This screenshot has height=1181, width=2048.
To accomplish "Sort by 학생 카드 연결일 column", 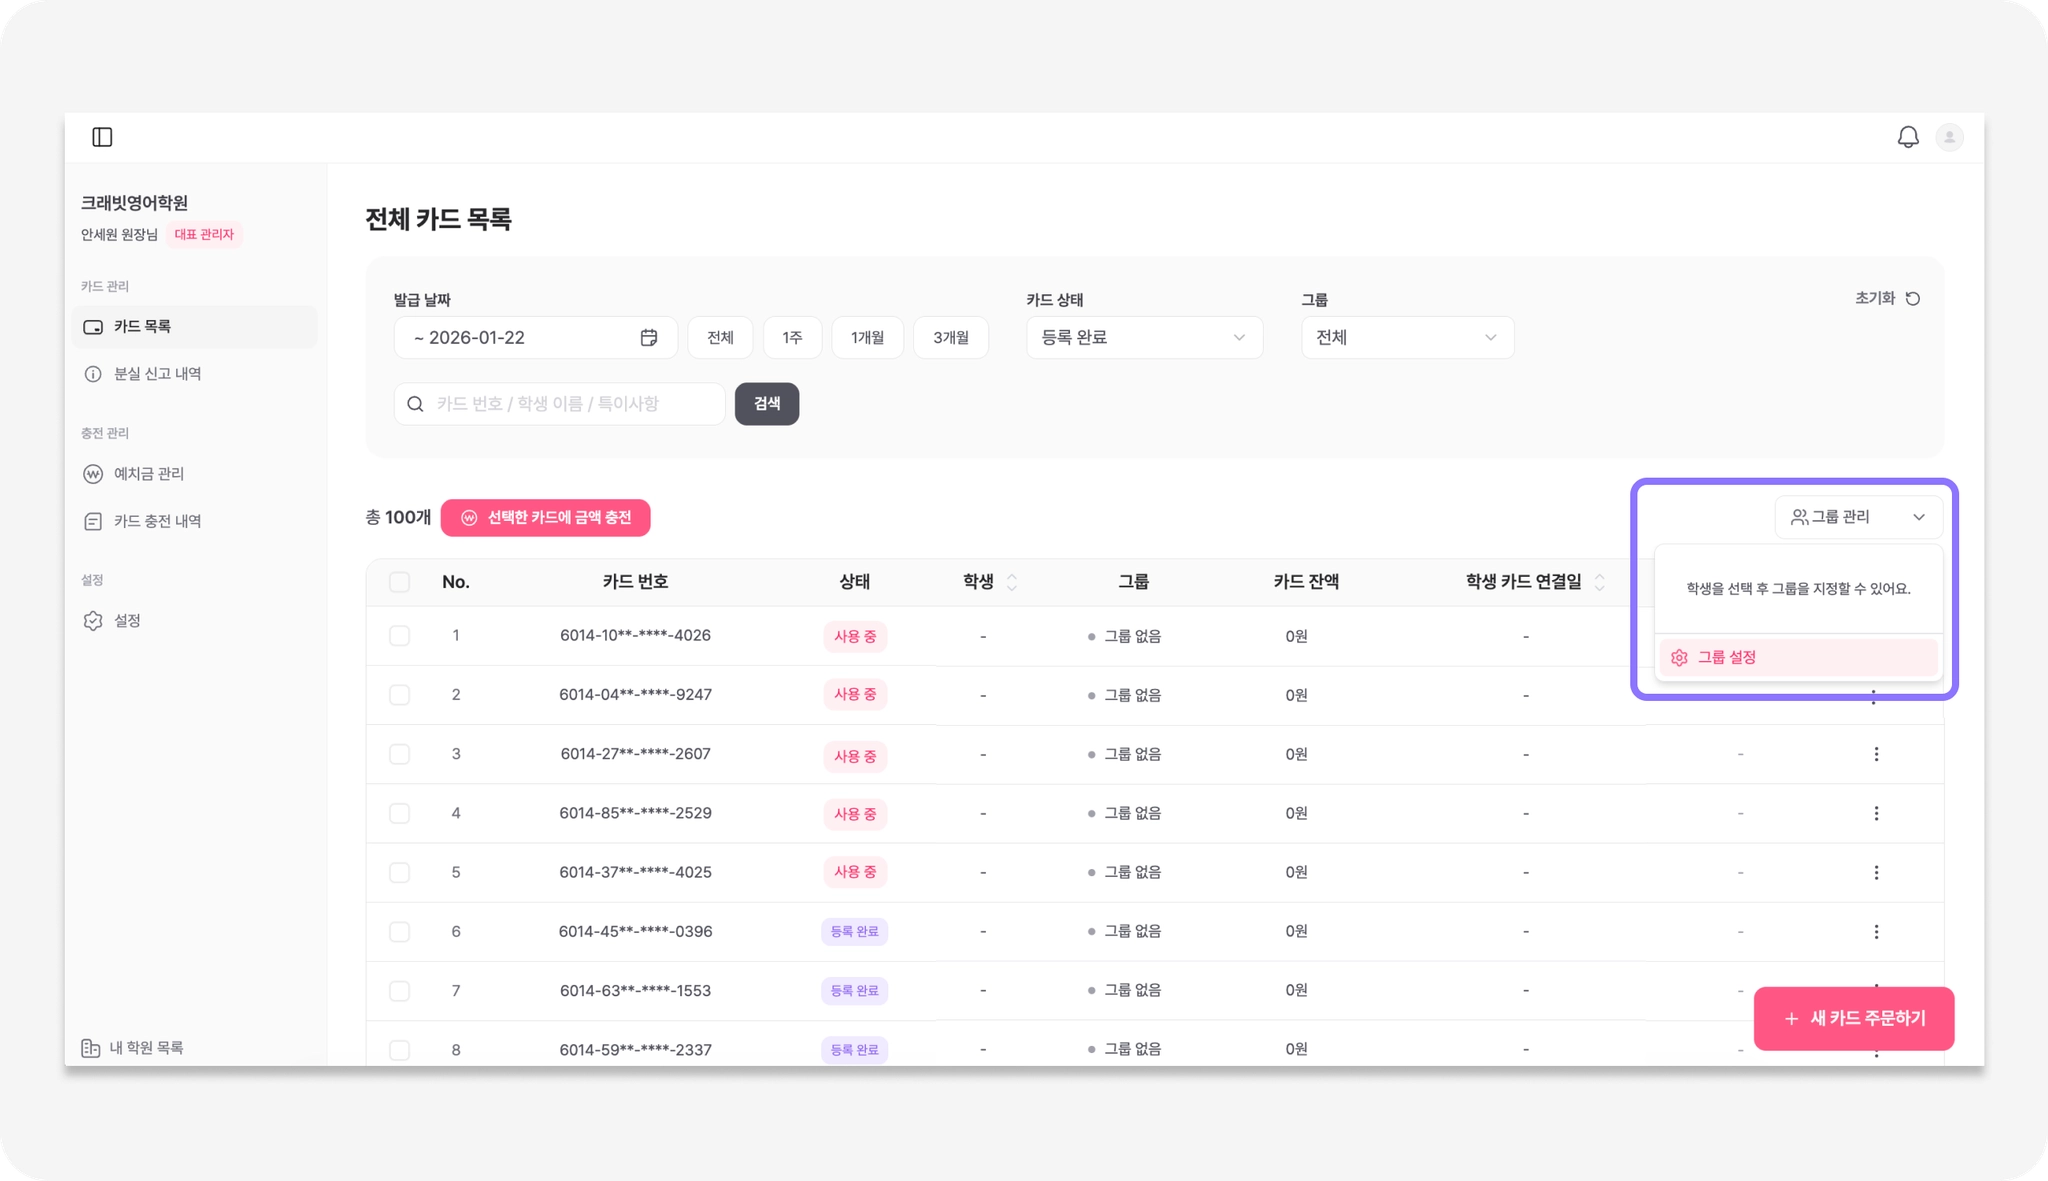I will pos(1599,582).
